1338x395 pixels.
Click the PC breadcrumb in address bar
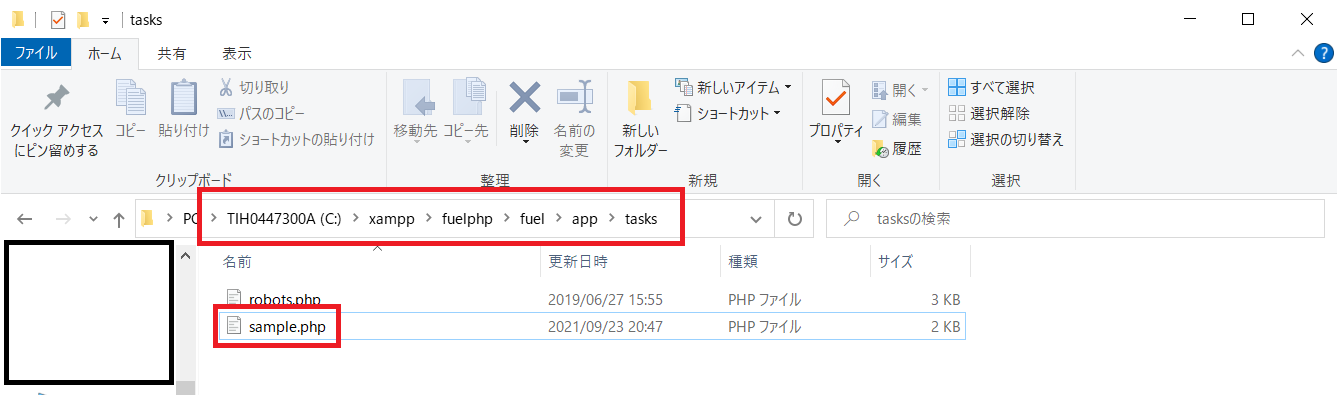point(190,218)
